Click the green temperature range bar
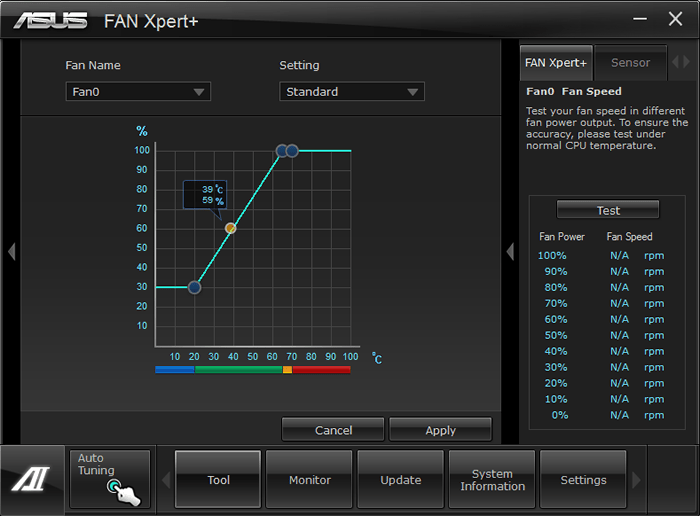 click(238, 369)
